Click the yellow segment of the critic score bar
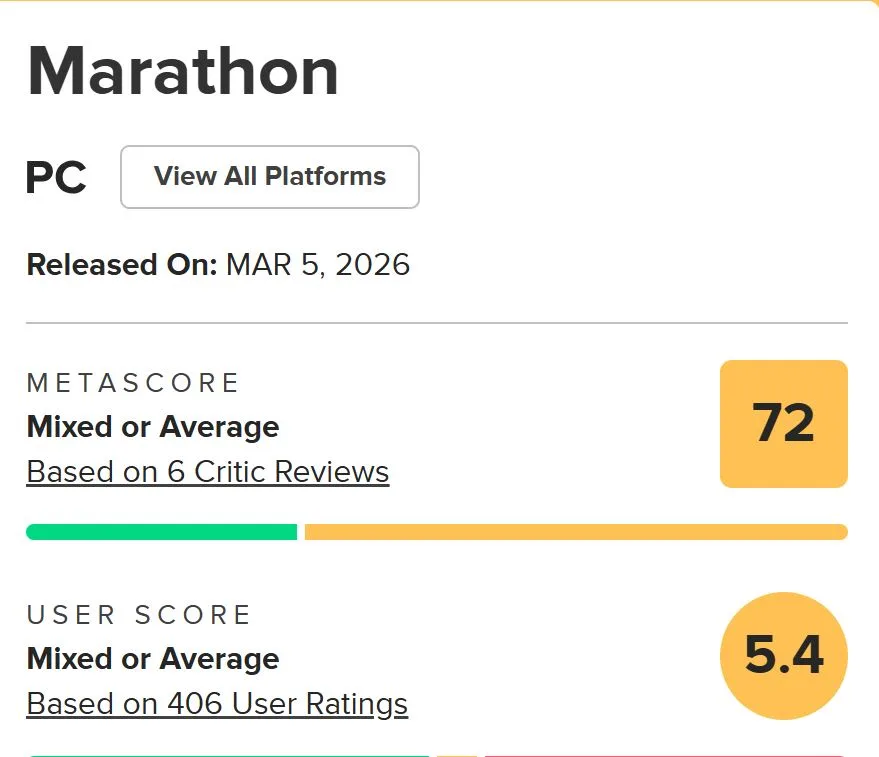Viewport: 879px width, 757px height. pos(575,532)
